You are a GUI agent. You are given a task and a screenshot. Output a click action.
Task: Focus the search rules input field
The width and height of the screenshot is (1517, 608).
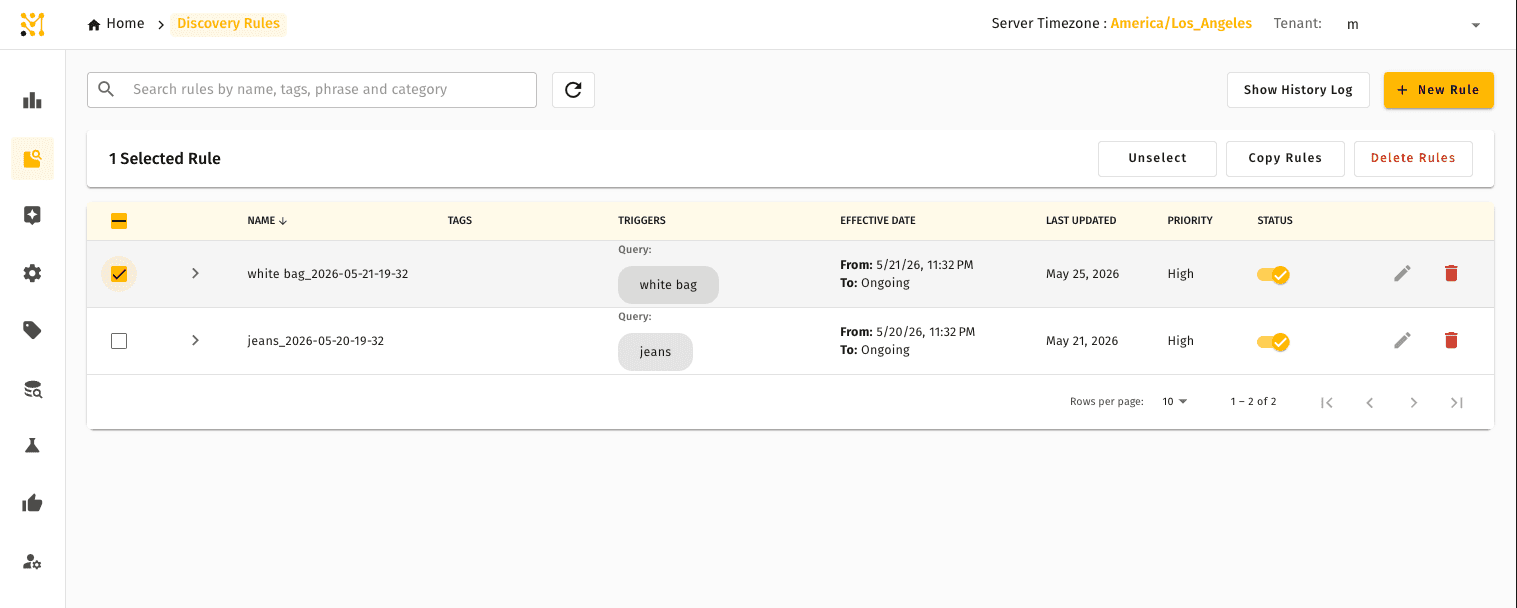coord(312,90)
